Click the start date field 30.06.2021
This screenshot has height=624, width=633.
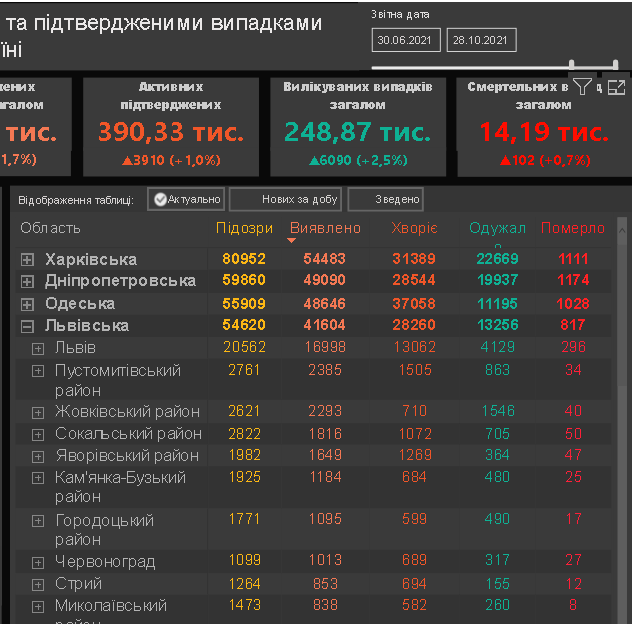[x=405, y=41]
